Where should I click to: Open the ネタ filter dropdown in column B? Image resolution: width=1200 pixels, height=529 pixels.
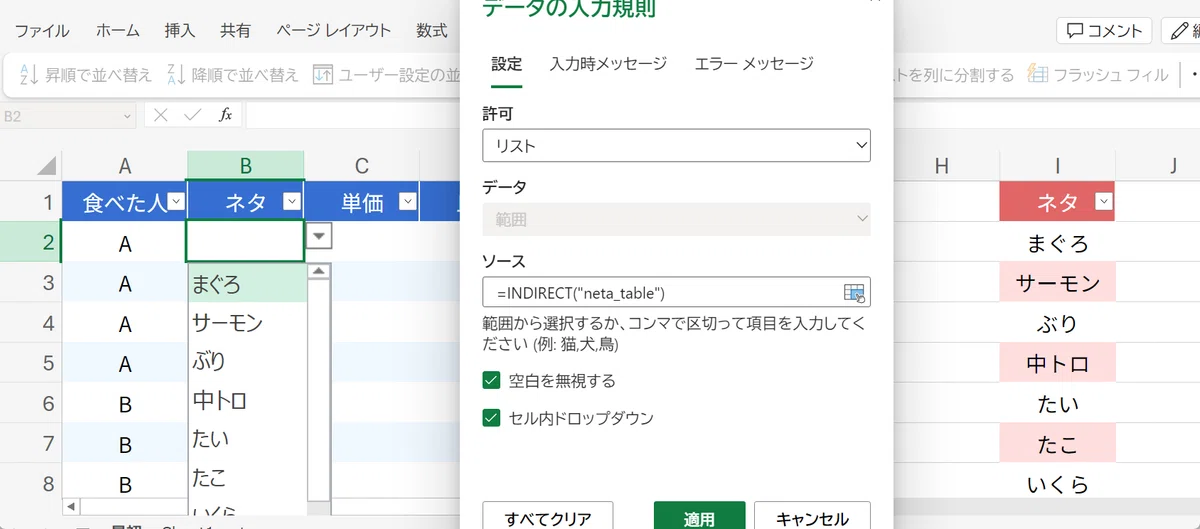(292, 202)
